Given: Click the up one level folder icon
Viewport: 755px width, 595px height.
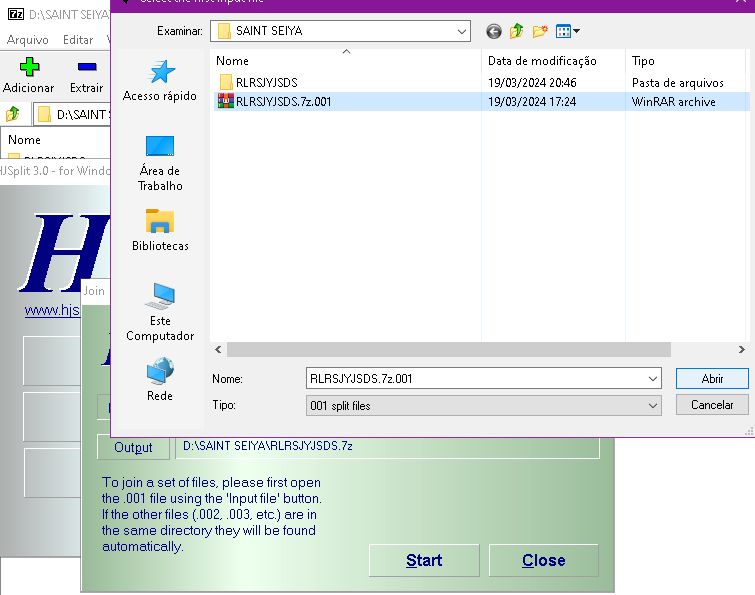Looking at the screenshot, I should pos(517,31).
